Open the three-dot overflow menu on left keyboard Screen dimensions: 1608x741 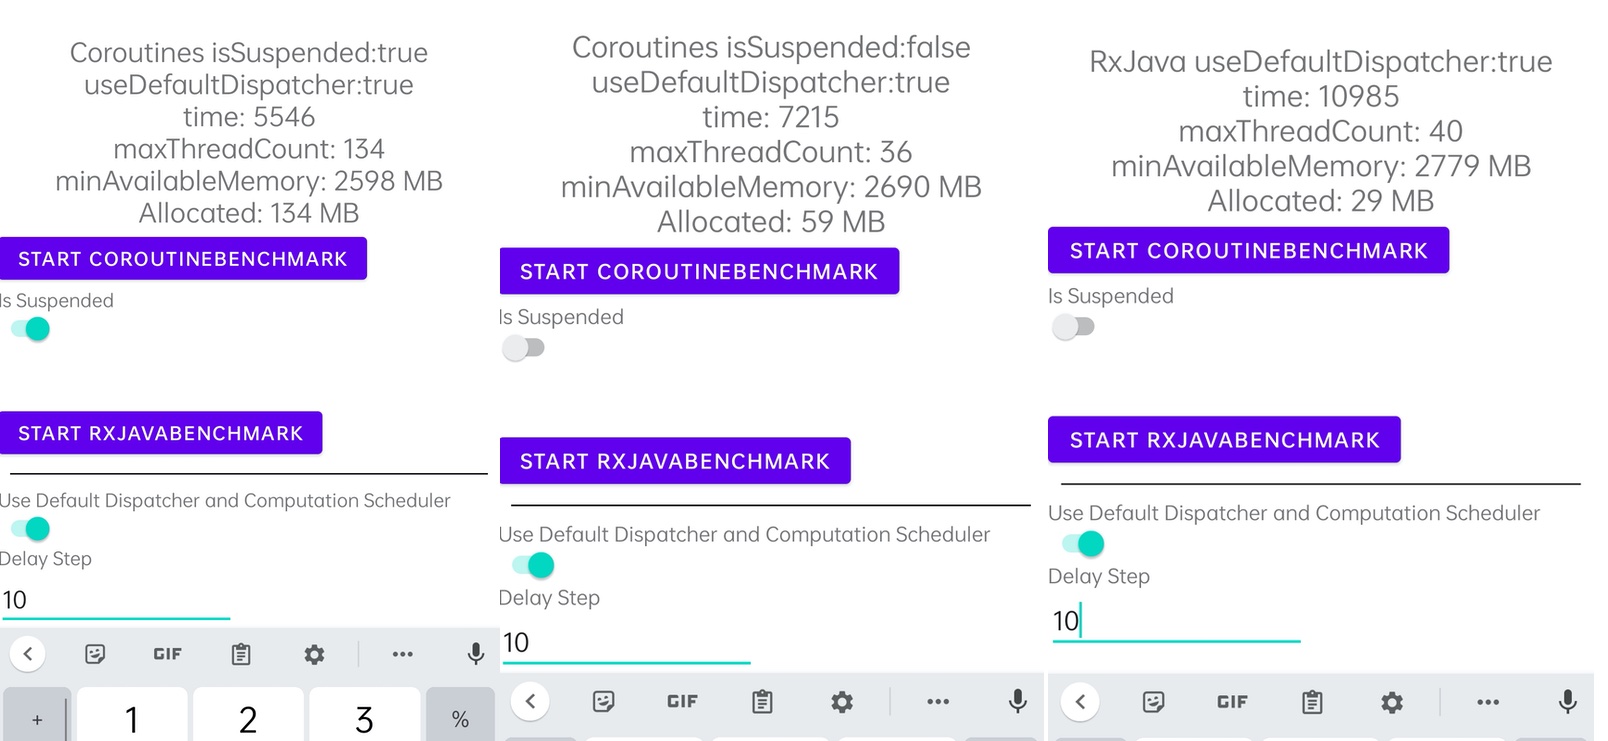[x=403, y=654]
